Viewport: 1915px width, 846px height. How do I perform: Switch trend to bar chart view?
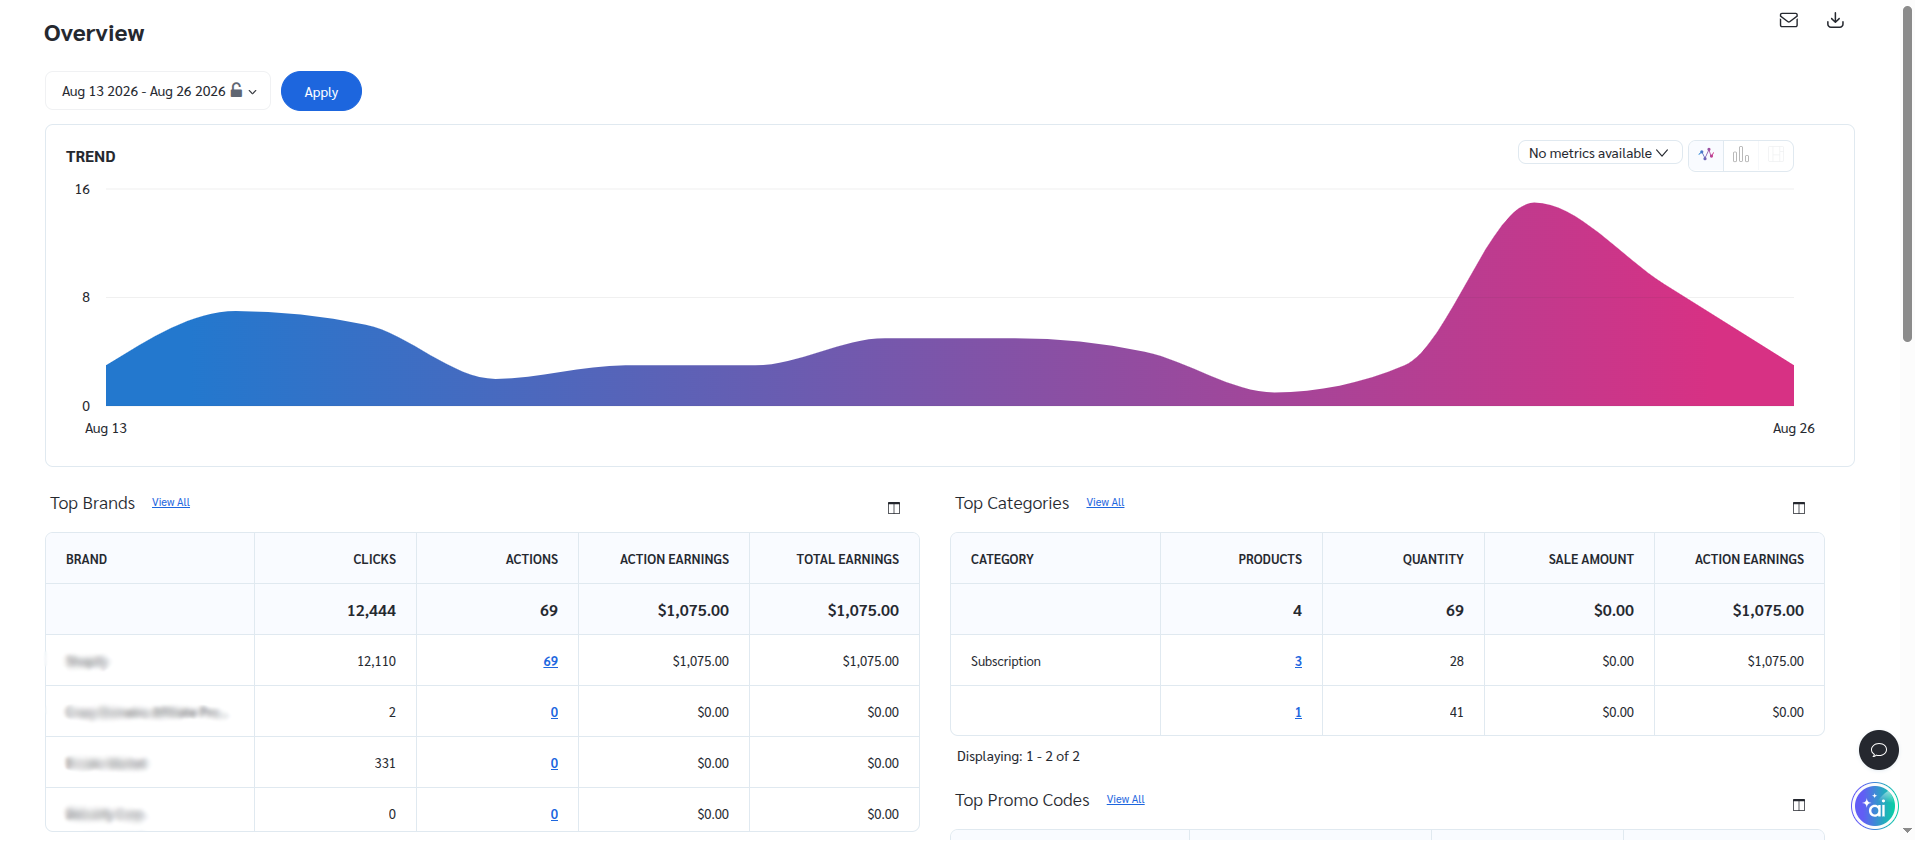(x=1741, y=154)
